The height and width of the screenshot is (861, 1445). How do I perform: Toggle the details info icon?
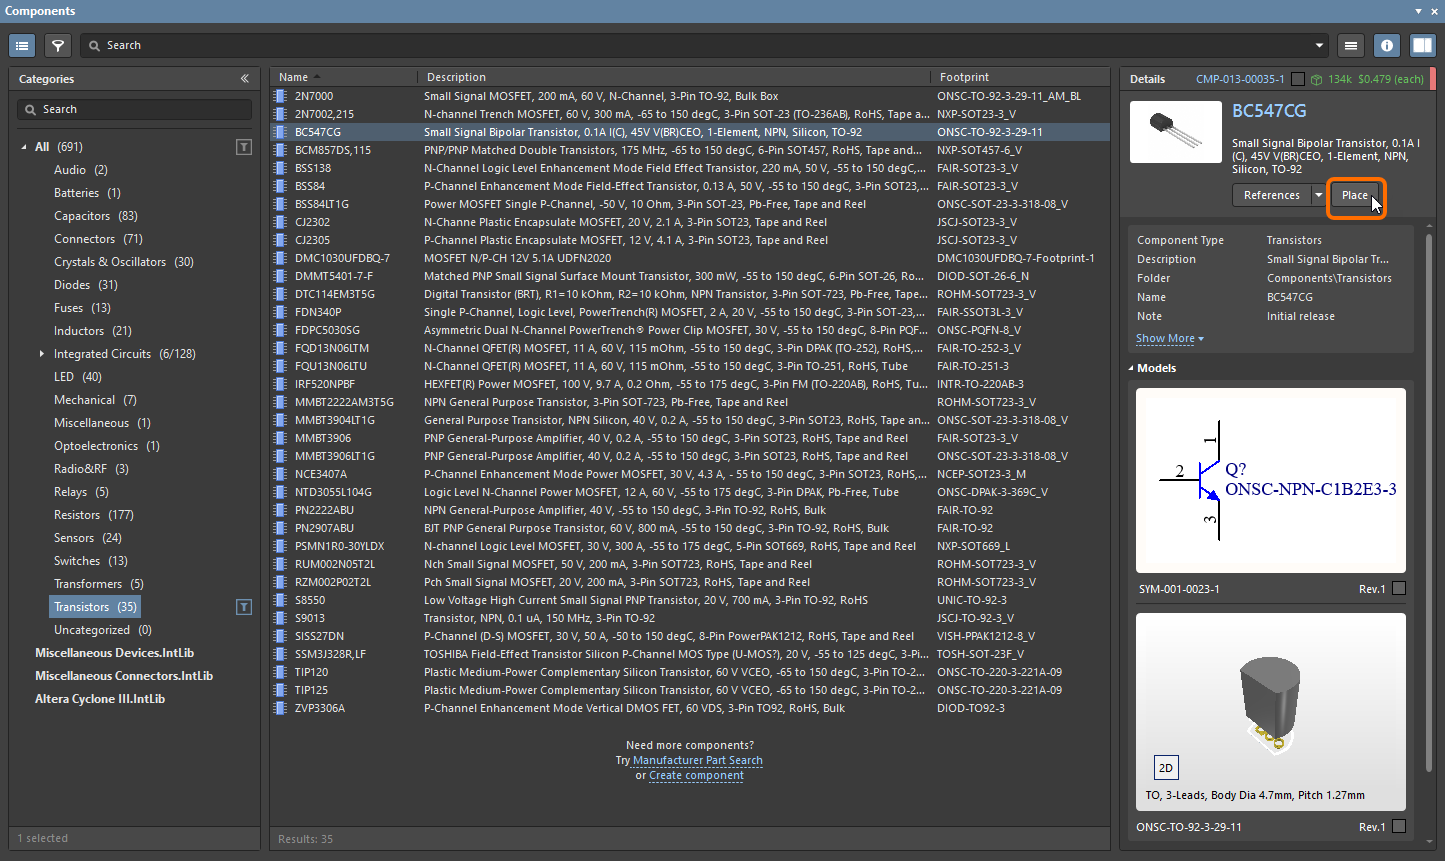pyautogui.click(x=1386, y=45)
